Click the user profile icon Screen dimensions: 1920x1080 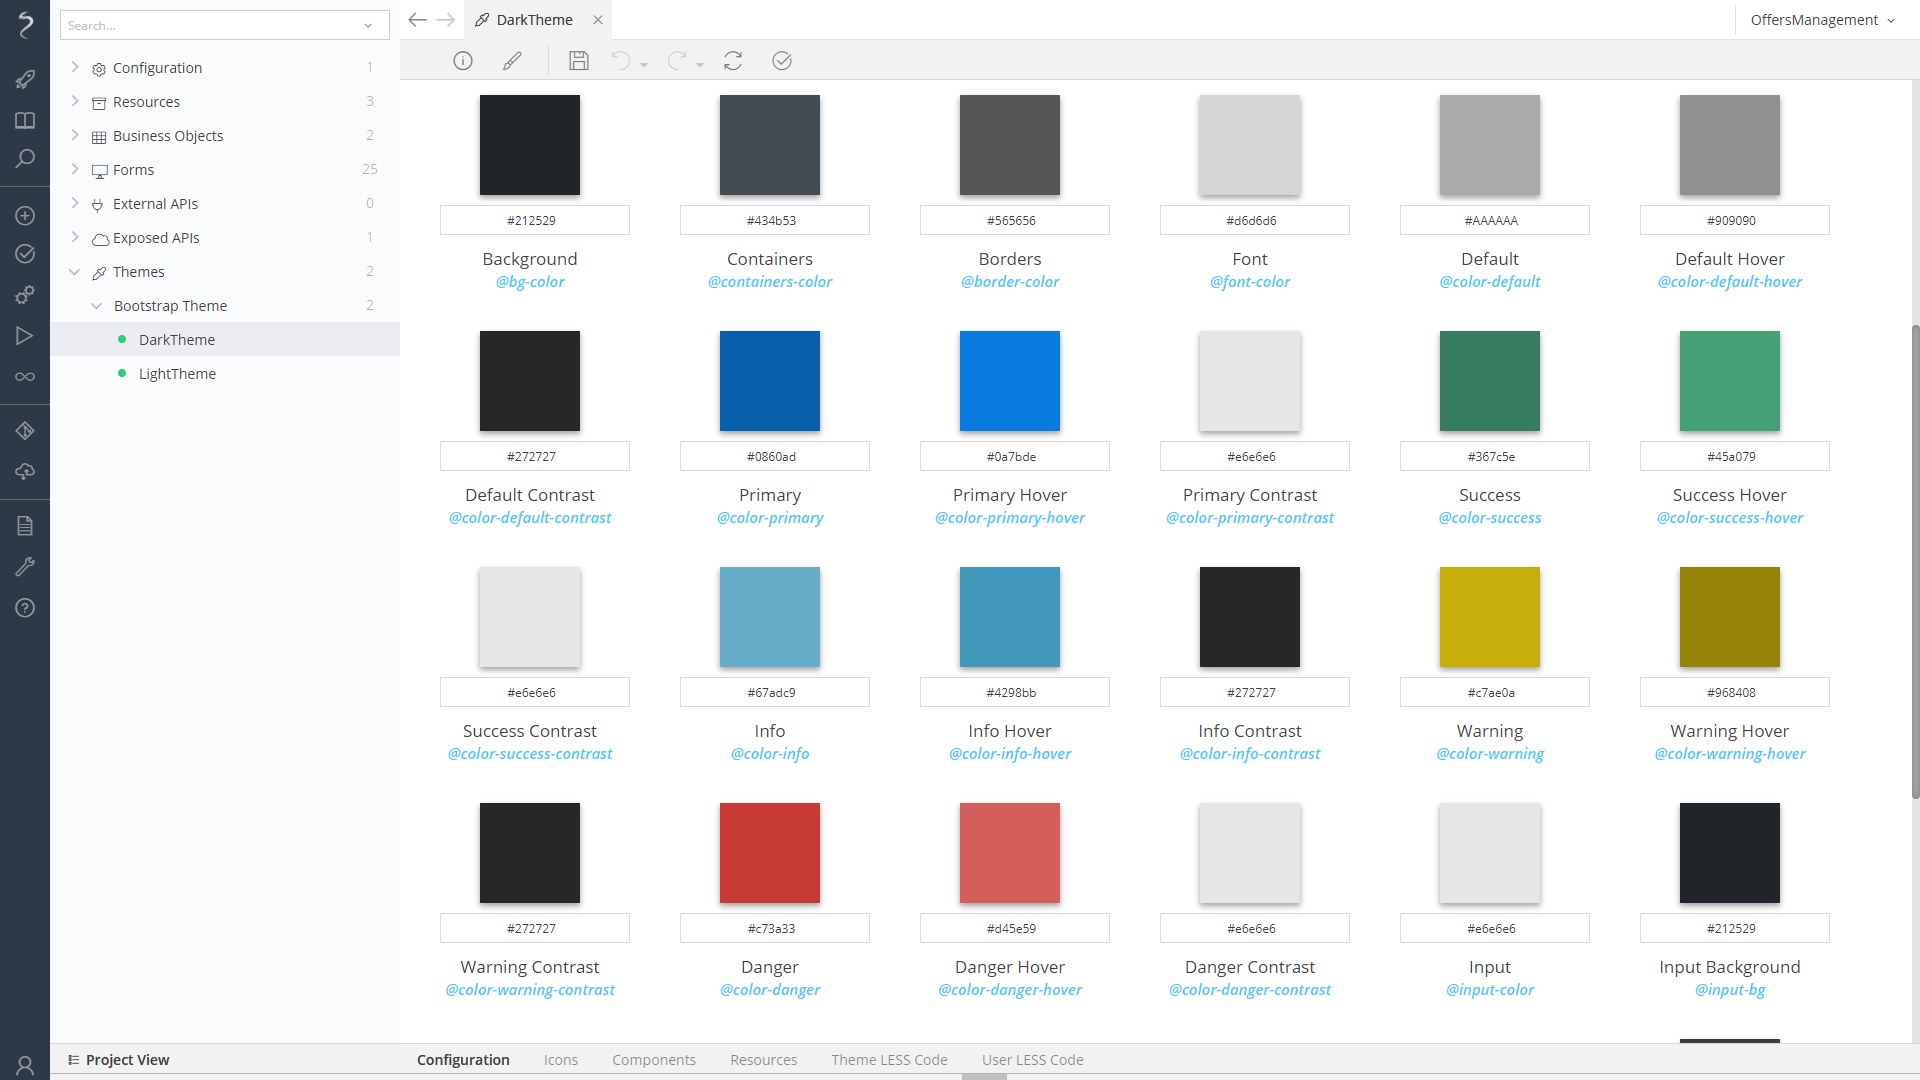pos(25,1065)
